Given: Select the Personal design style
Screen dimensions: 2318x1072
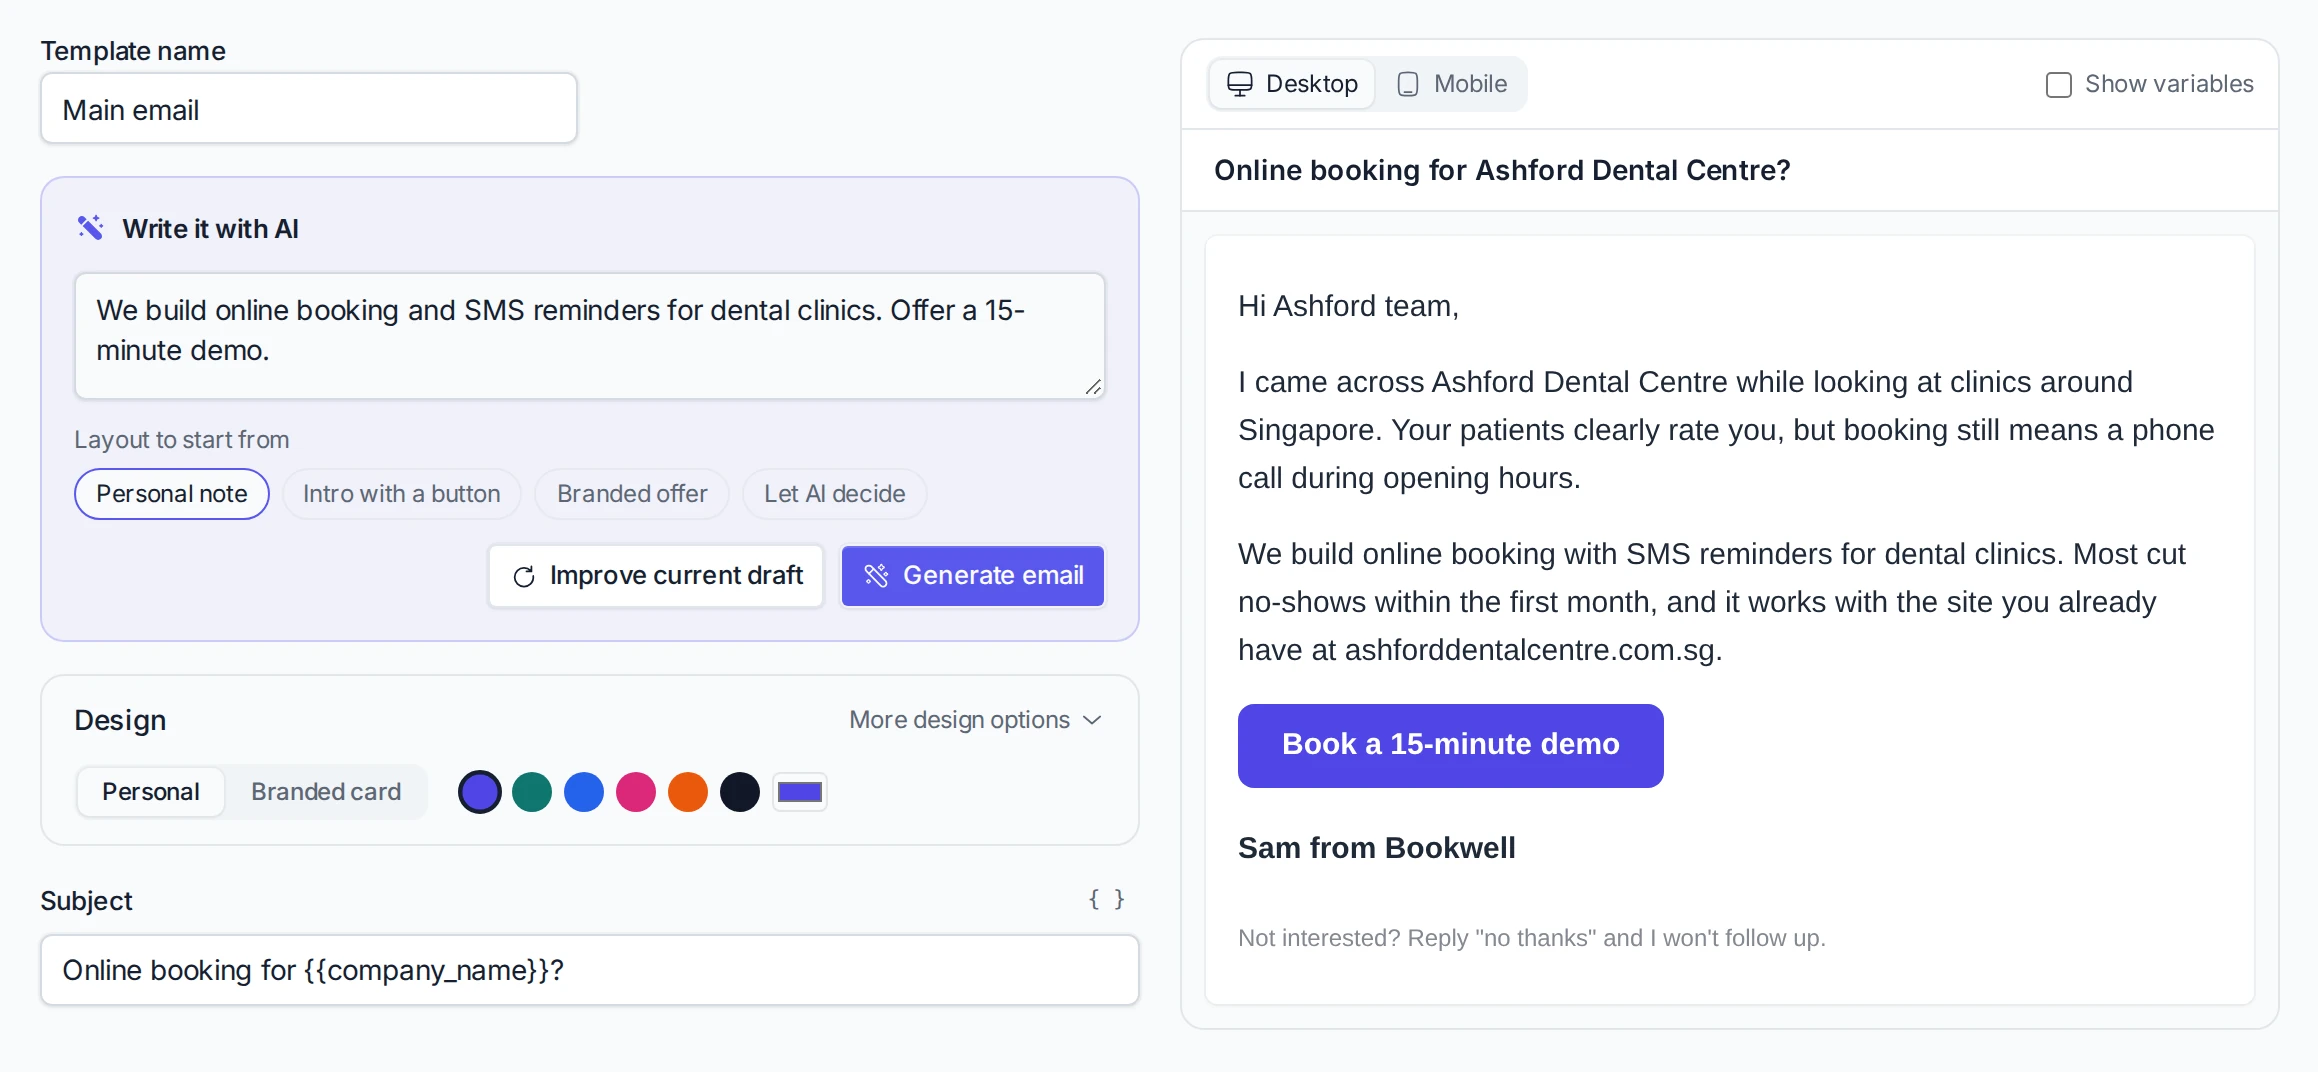Looking at the screenshot, I should click(x=151, y=792).
